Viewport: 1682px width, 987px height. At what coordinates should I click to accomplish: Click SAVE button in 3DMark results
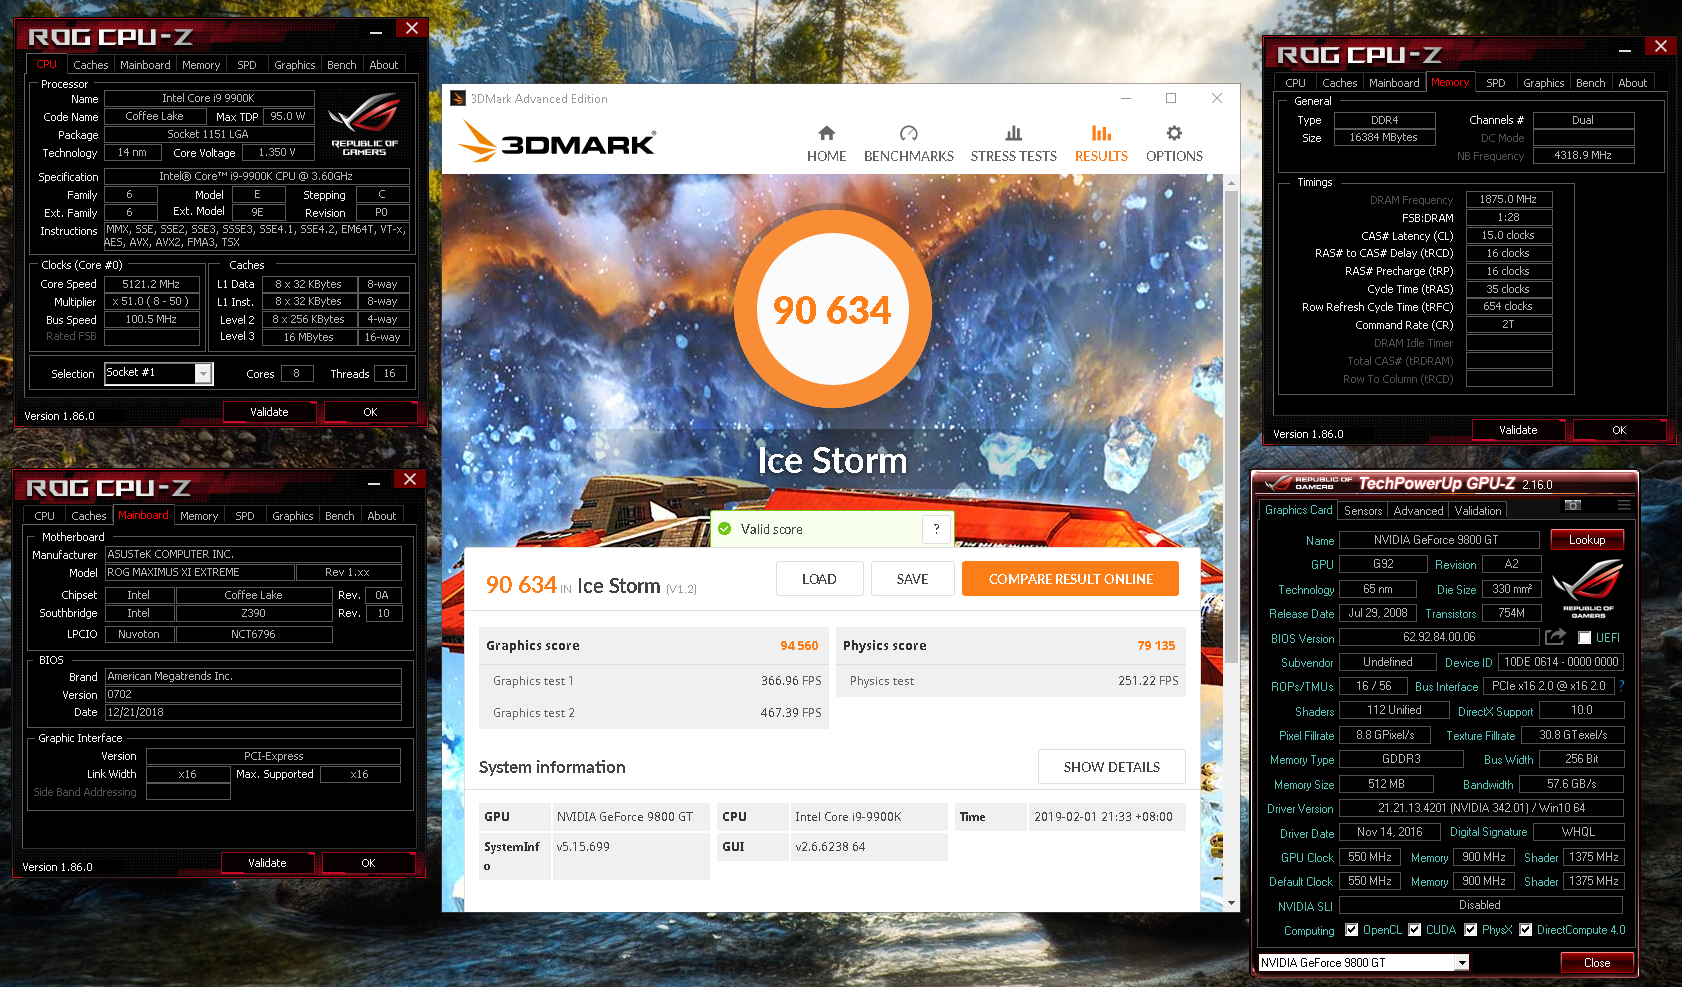tap(912, 579)
